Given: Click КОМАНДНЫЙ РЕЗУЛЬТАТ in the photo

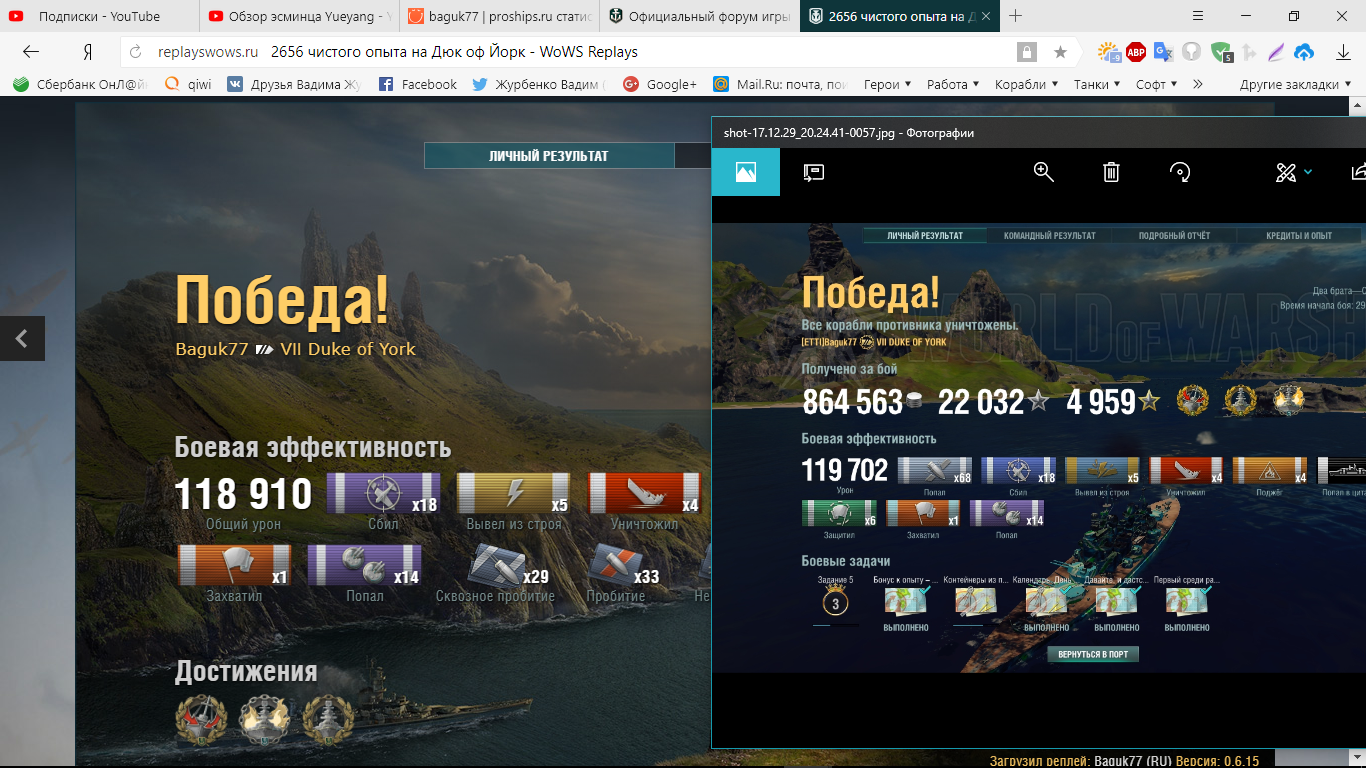Looking at the screenshot, I should 1050,236.
